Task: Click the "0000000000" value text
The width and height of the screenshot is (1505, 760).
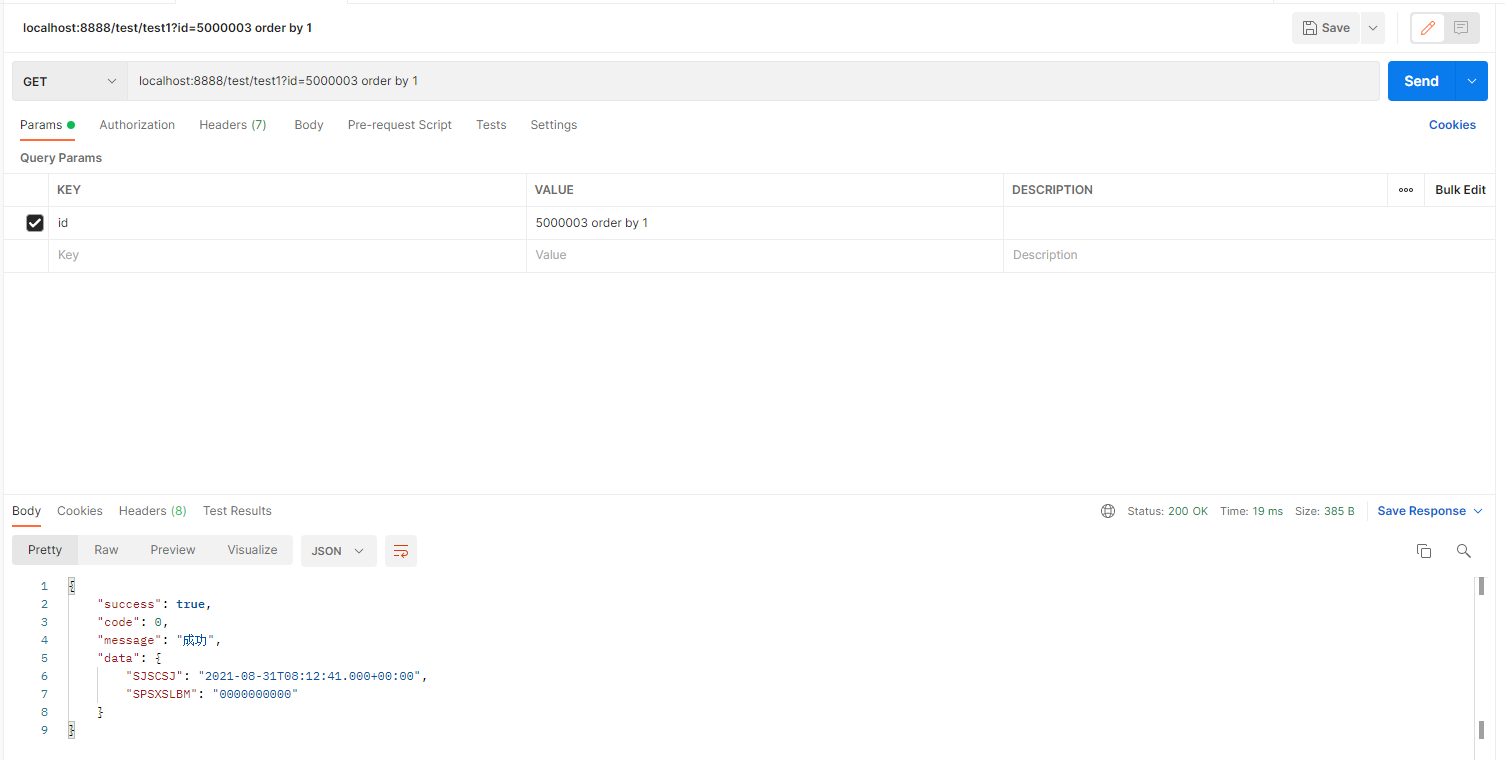Action: (255, 694)
